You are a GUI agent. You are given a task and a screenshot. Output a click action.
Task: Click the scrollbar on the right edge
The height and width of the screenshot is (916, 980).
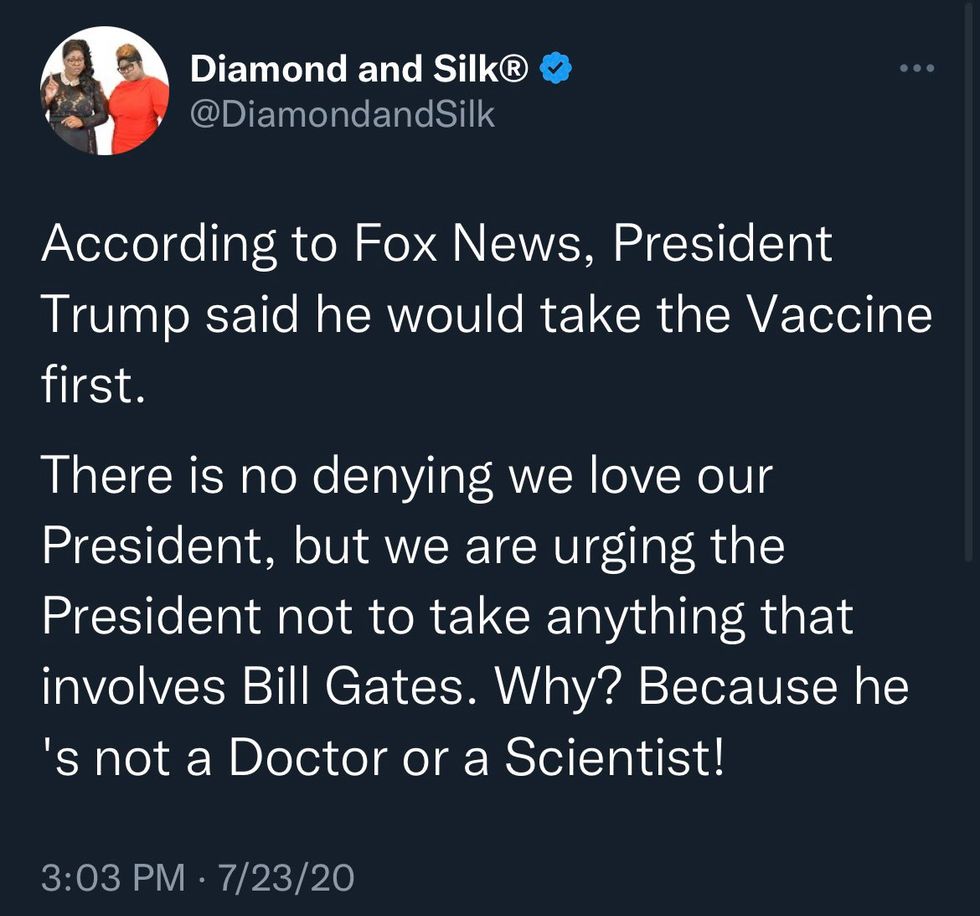[x=968, y=281]
